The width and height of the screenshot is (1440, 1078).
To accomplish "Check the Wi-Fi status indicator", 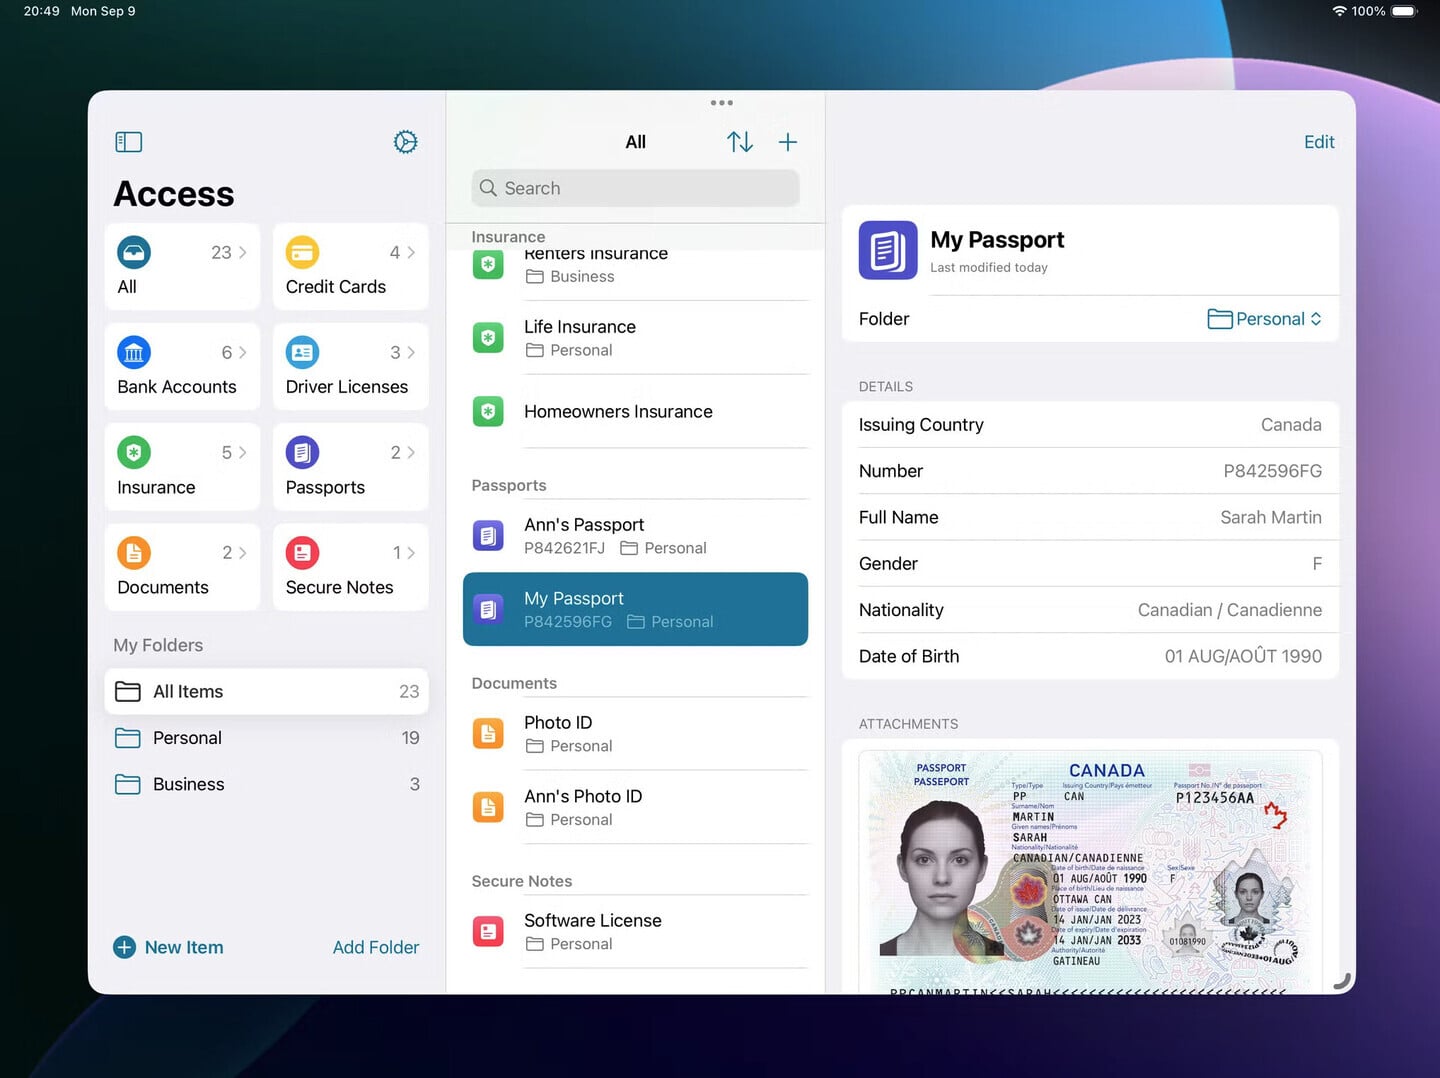I will 1340,11.
